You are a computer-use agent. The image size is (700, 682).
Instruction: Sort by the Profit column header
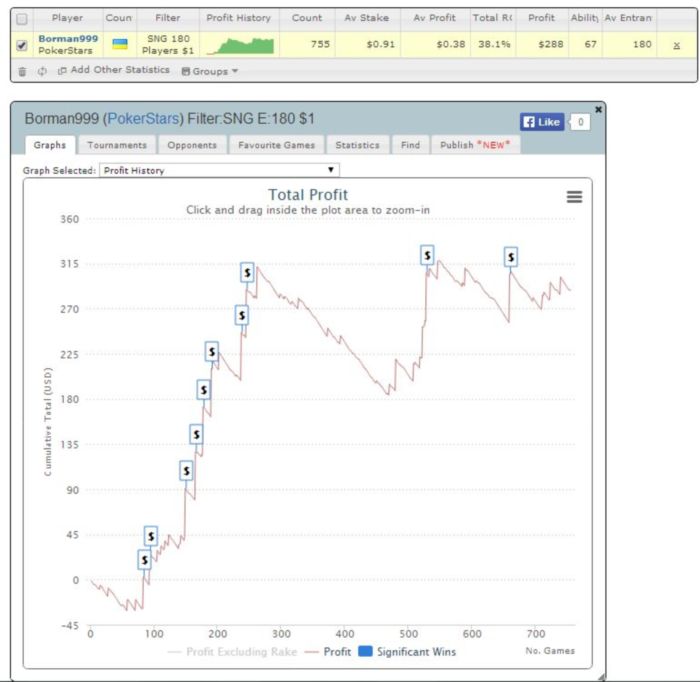(542, 18)
